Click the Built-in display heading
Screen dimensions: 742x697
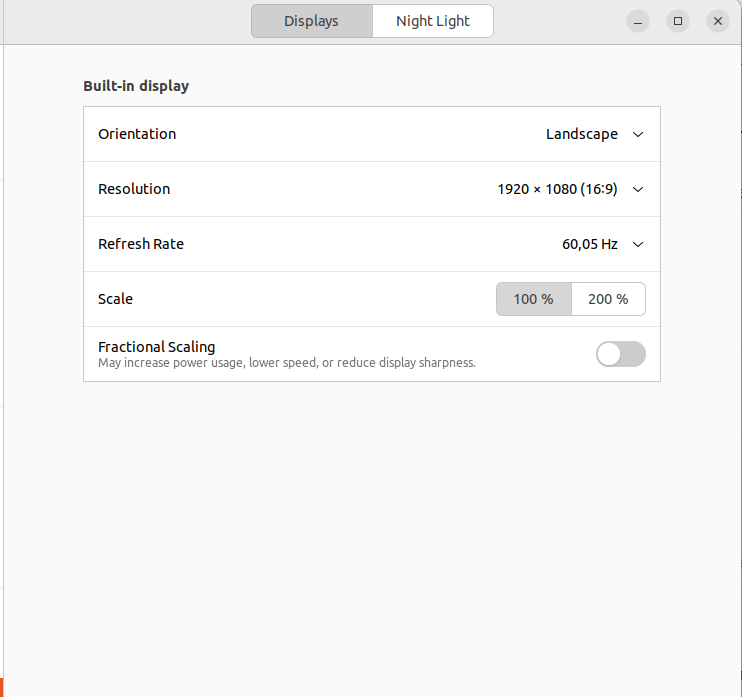(136, 86)
